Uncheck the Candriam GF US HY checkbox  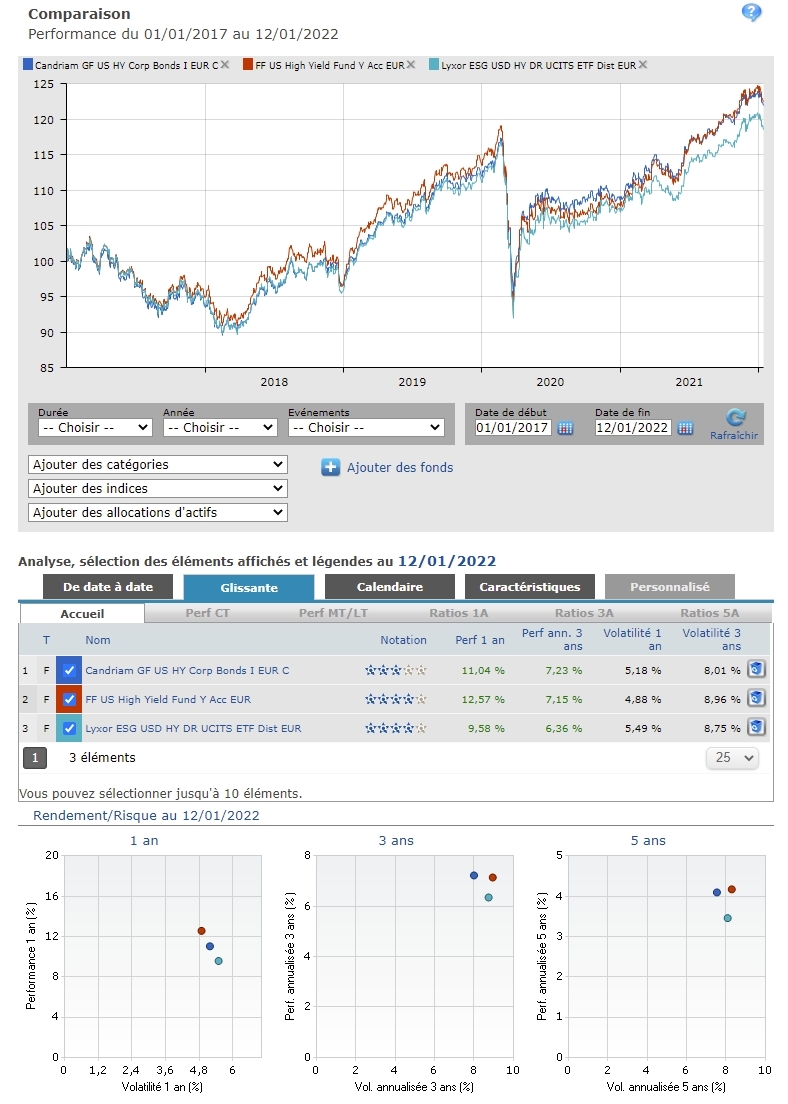coord(69,670)
